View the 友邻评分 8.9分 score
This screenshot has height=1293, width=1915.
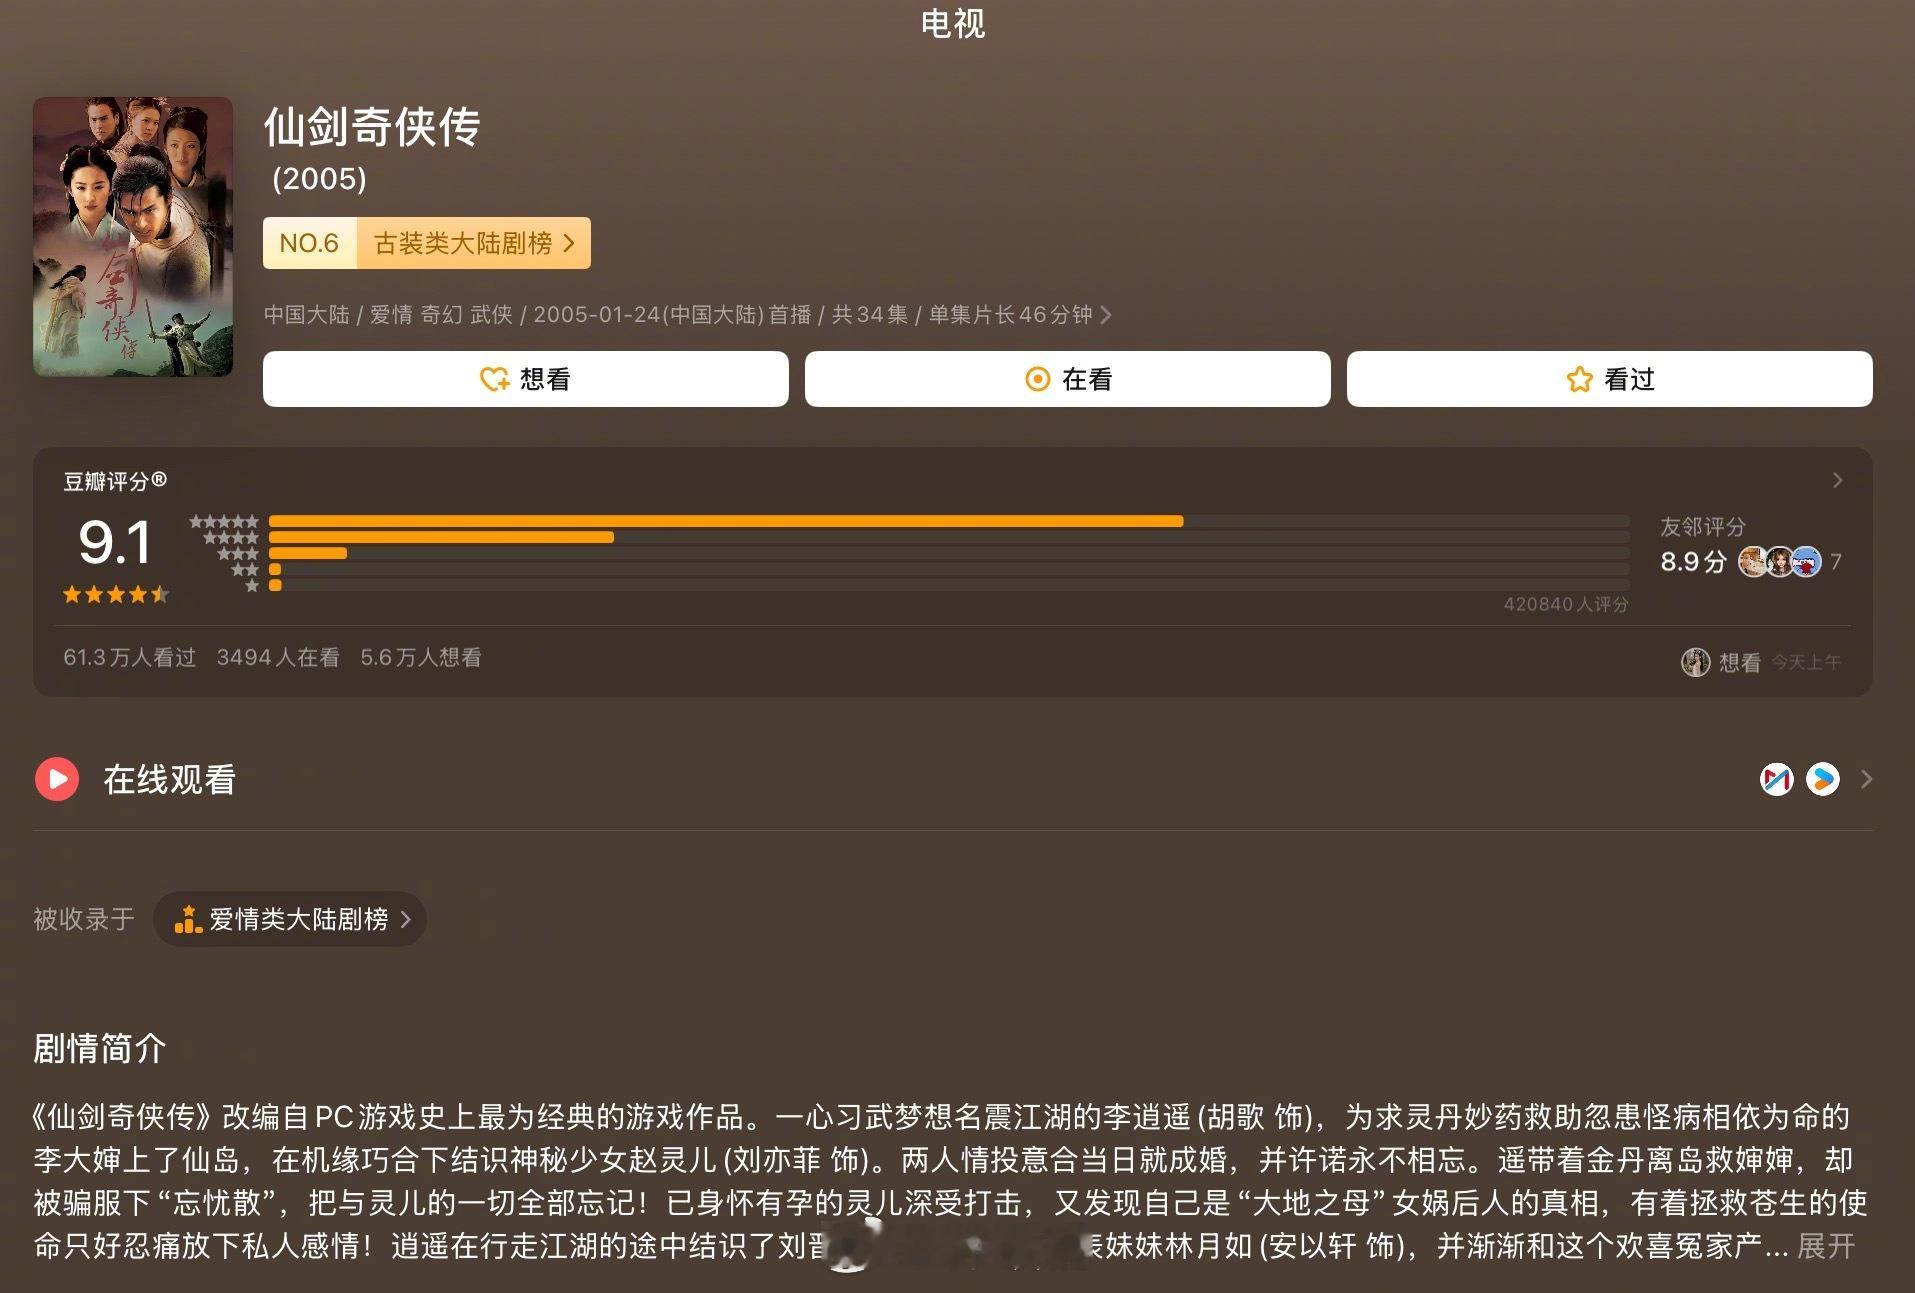[x=1693, y=562]
